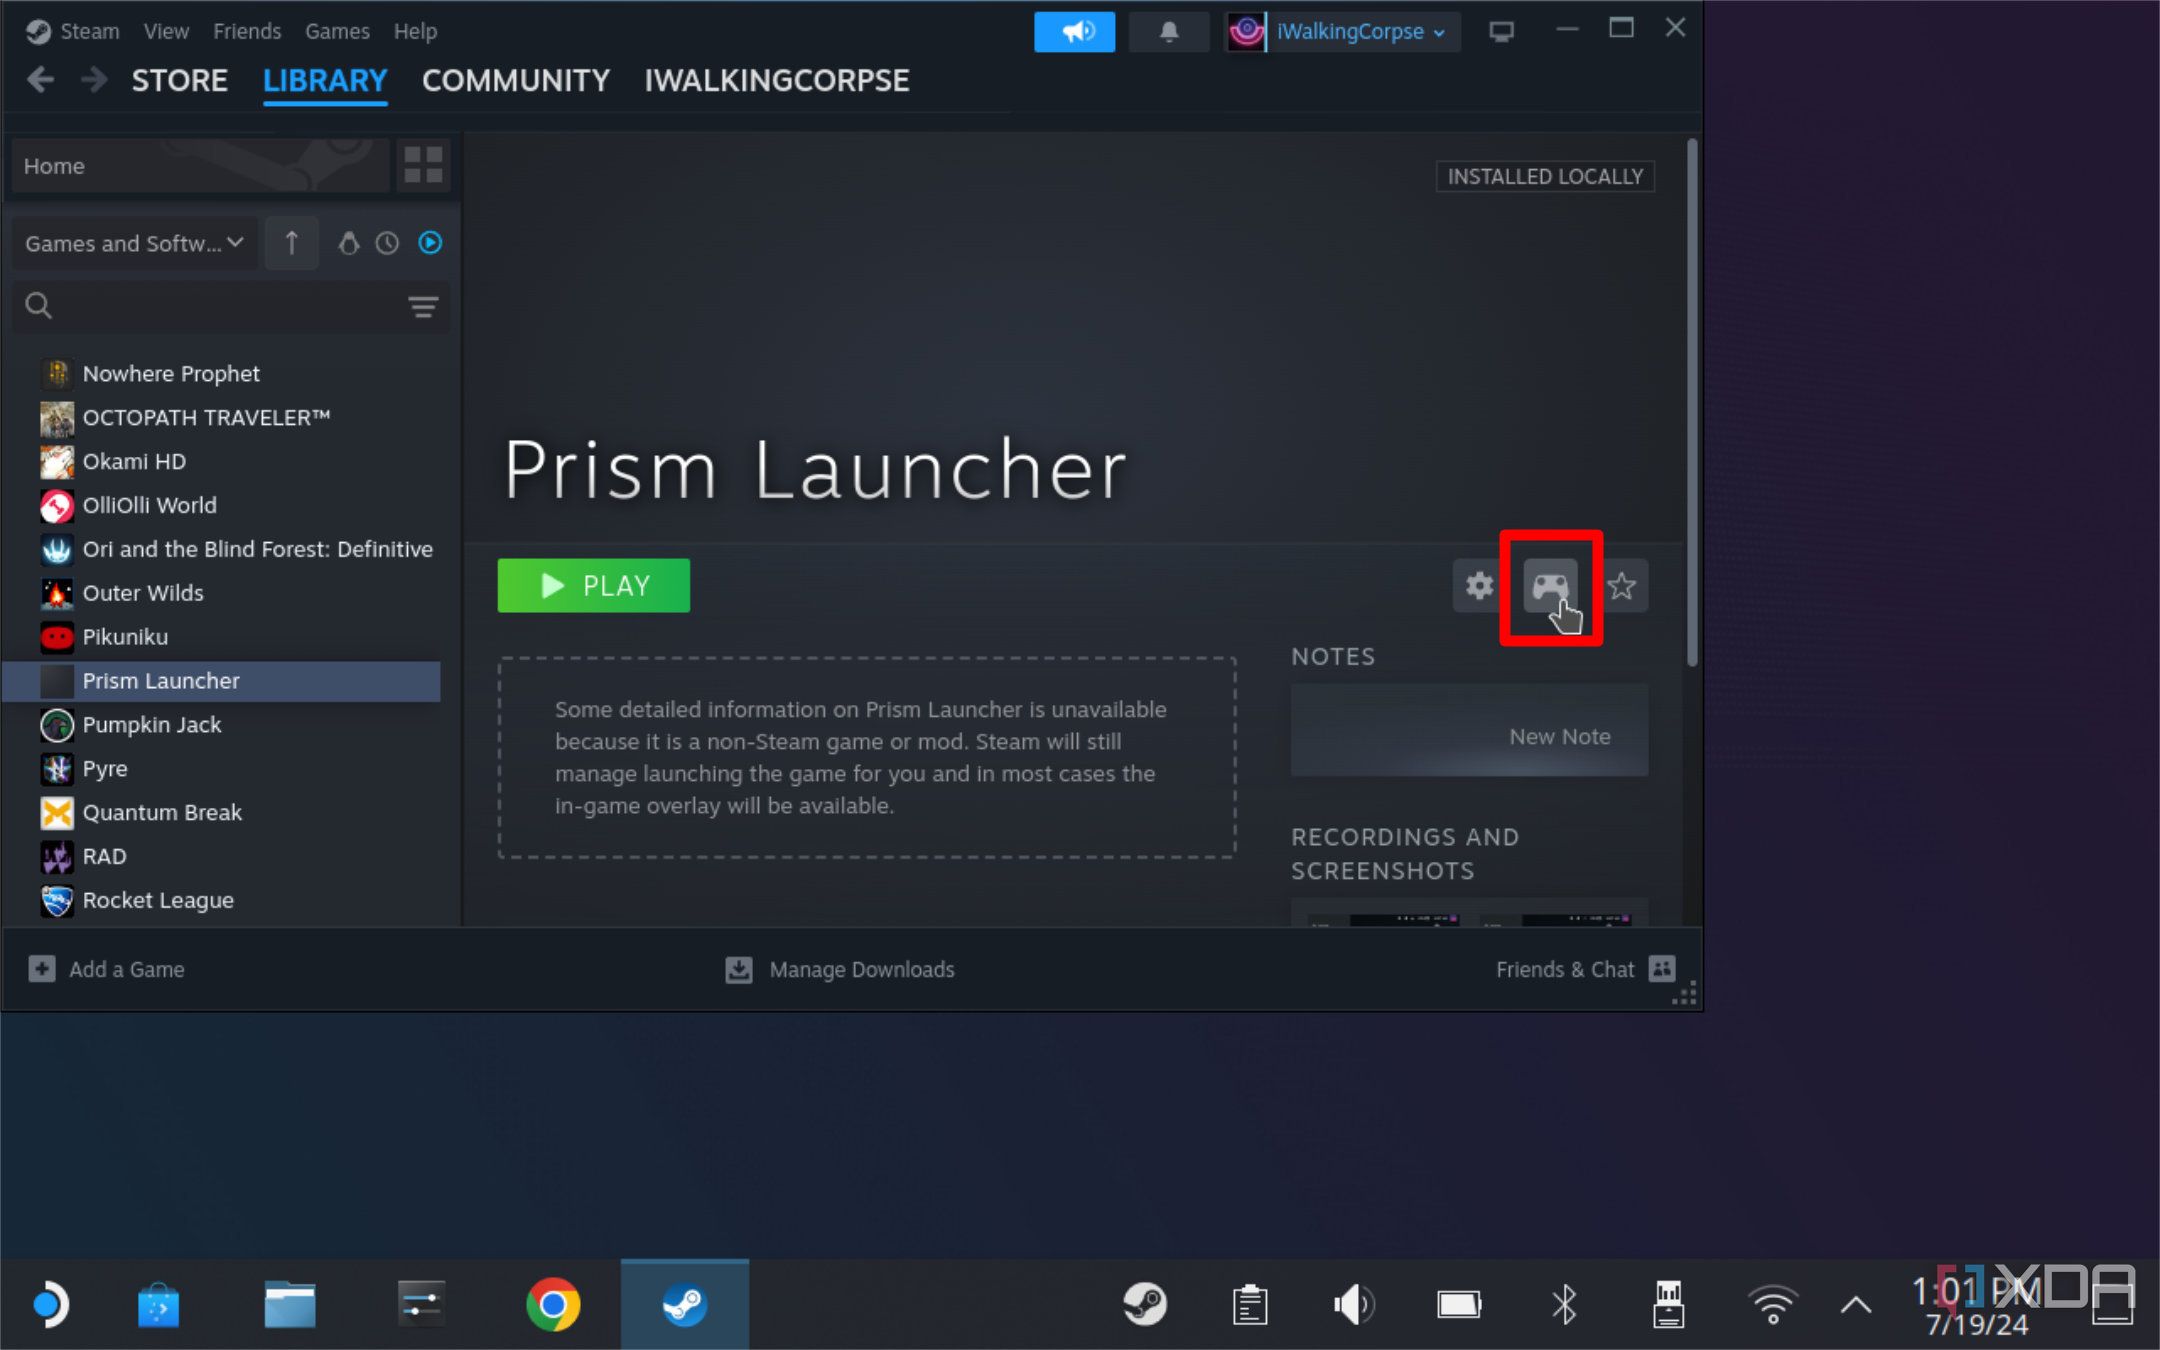Toggle ready-to-play filter icon
The image size is (2160, 1350).
coord(430,243)
